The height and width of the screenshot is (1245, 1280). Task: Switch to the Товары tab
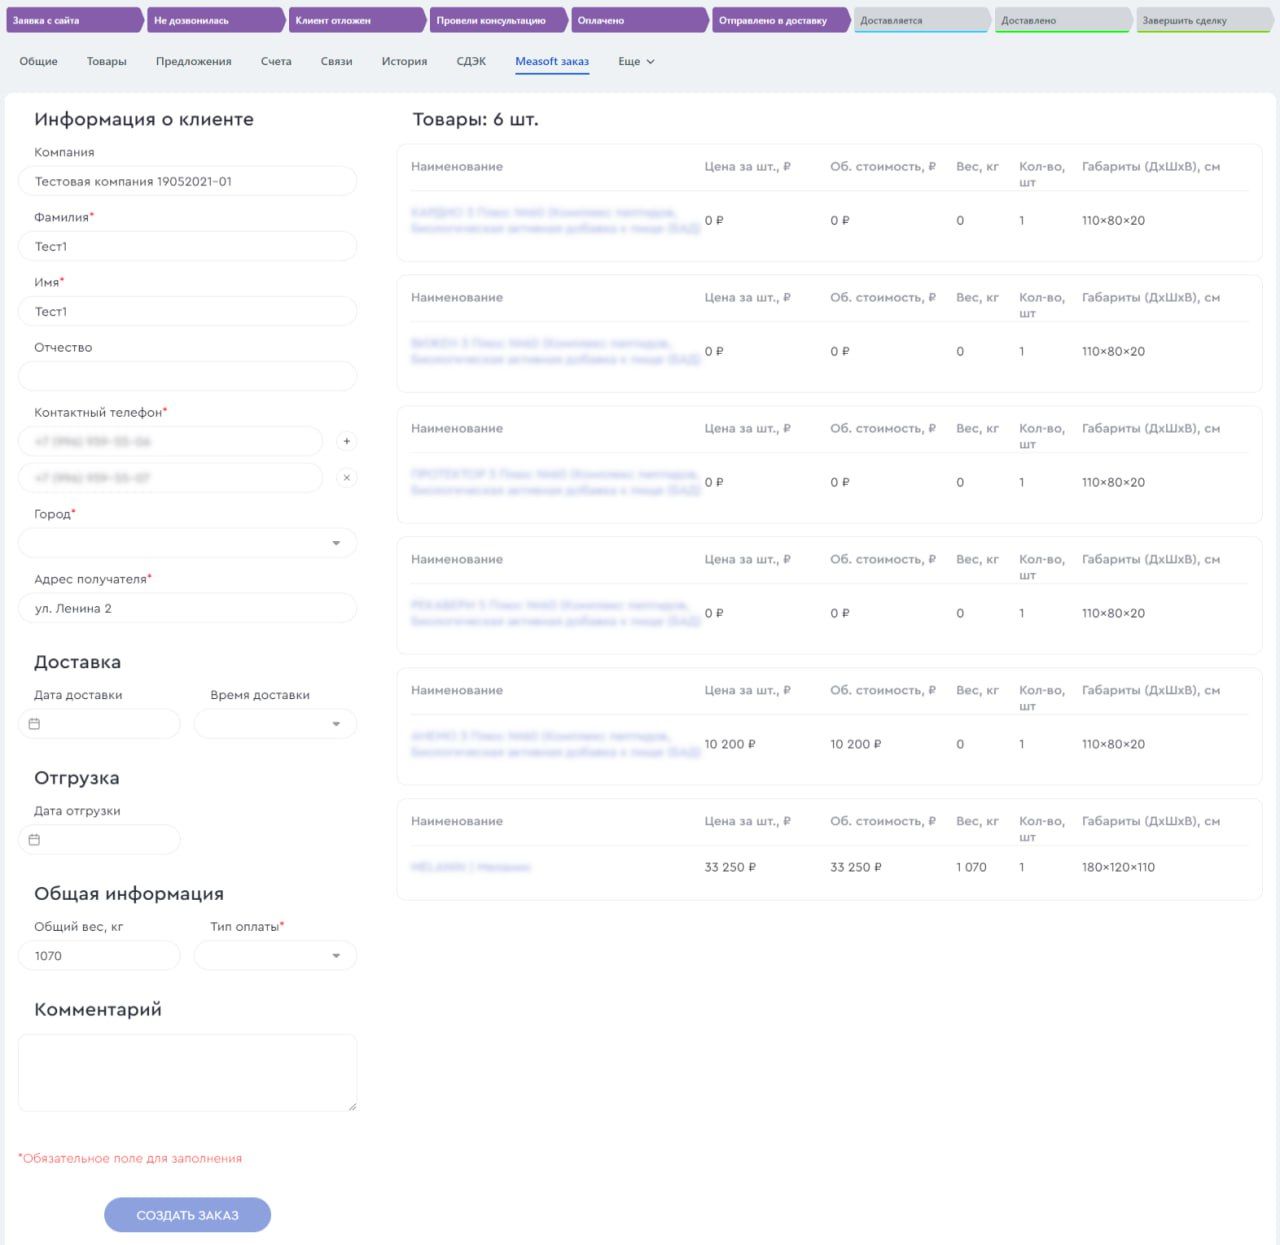(x=106, y=62)
